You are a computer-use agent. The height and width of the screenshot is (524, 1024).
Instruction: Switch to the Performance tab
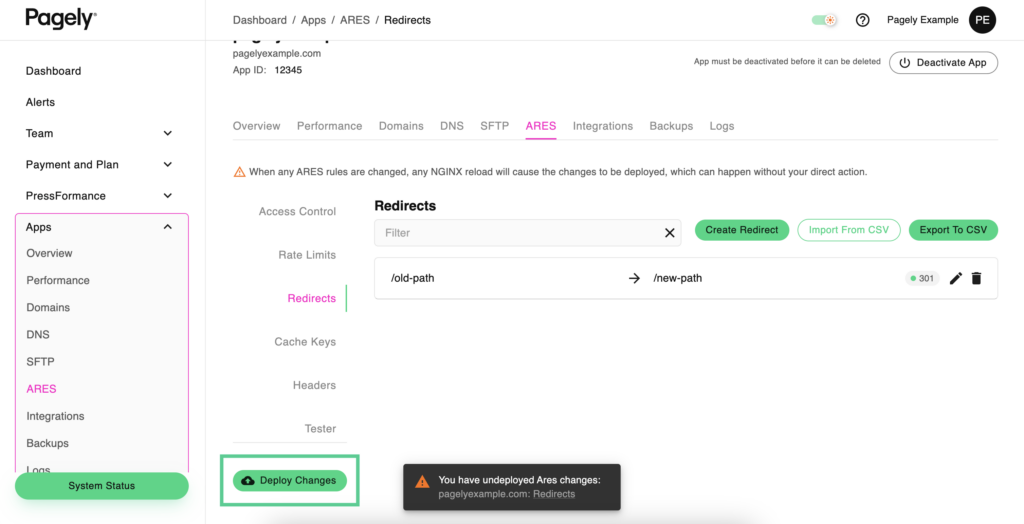coord(330,126)
